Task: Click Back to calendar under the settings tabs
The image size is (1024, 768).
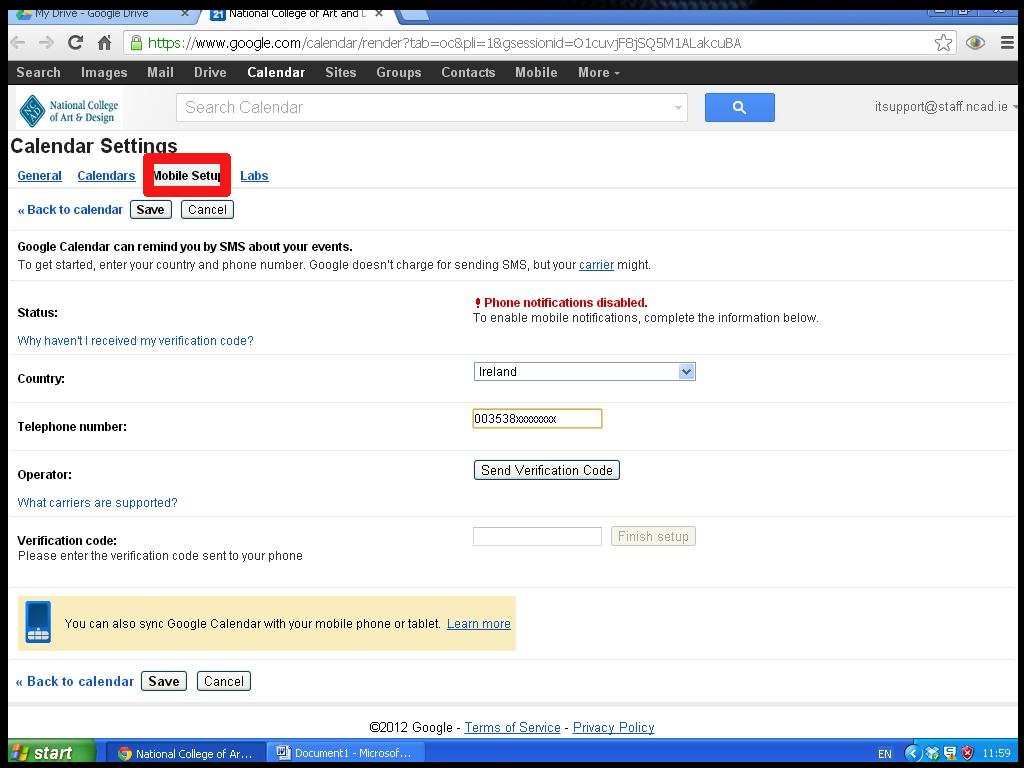Action: pos(71,210)
